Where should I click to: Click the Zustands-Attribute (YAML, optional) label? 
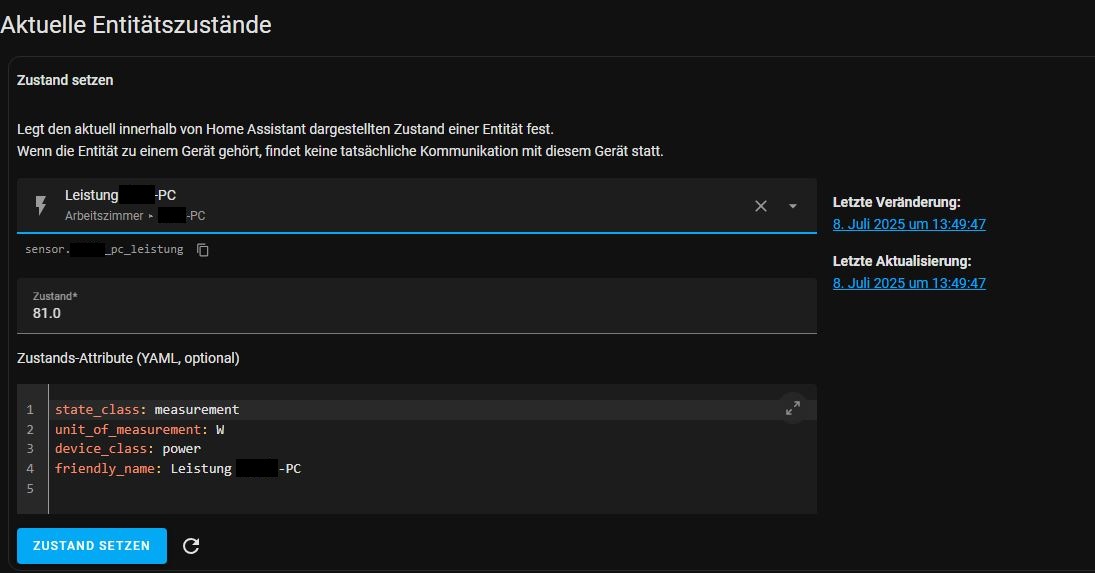point(128,358)
